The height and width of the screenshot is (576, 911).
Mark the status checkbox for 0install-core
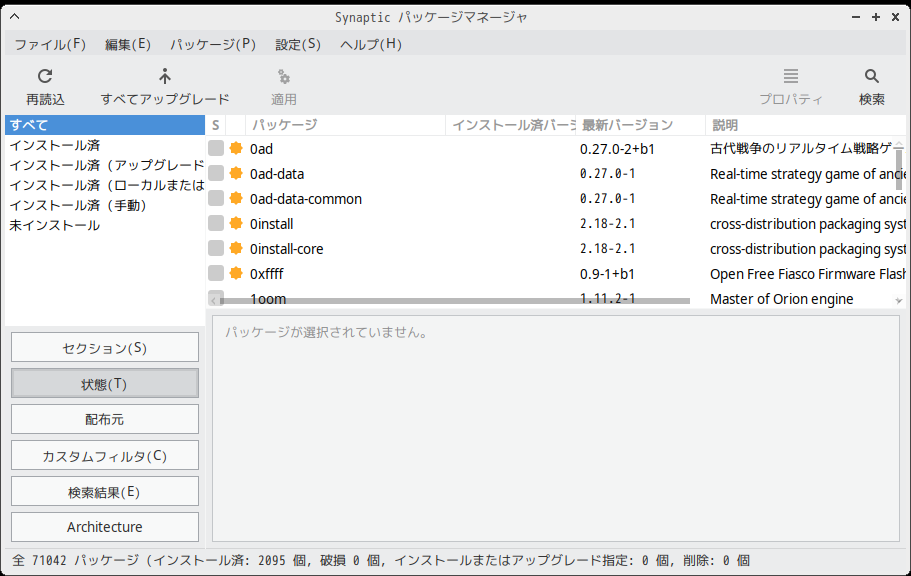(x=216, y=248)
